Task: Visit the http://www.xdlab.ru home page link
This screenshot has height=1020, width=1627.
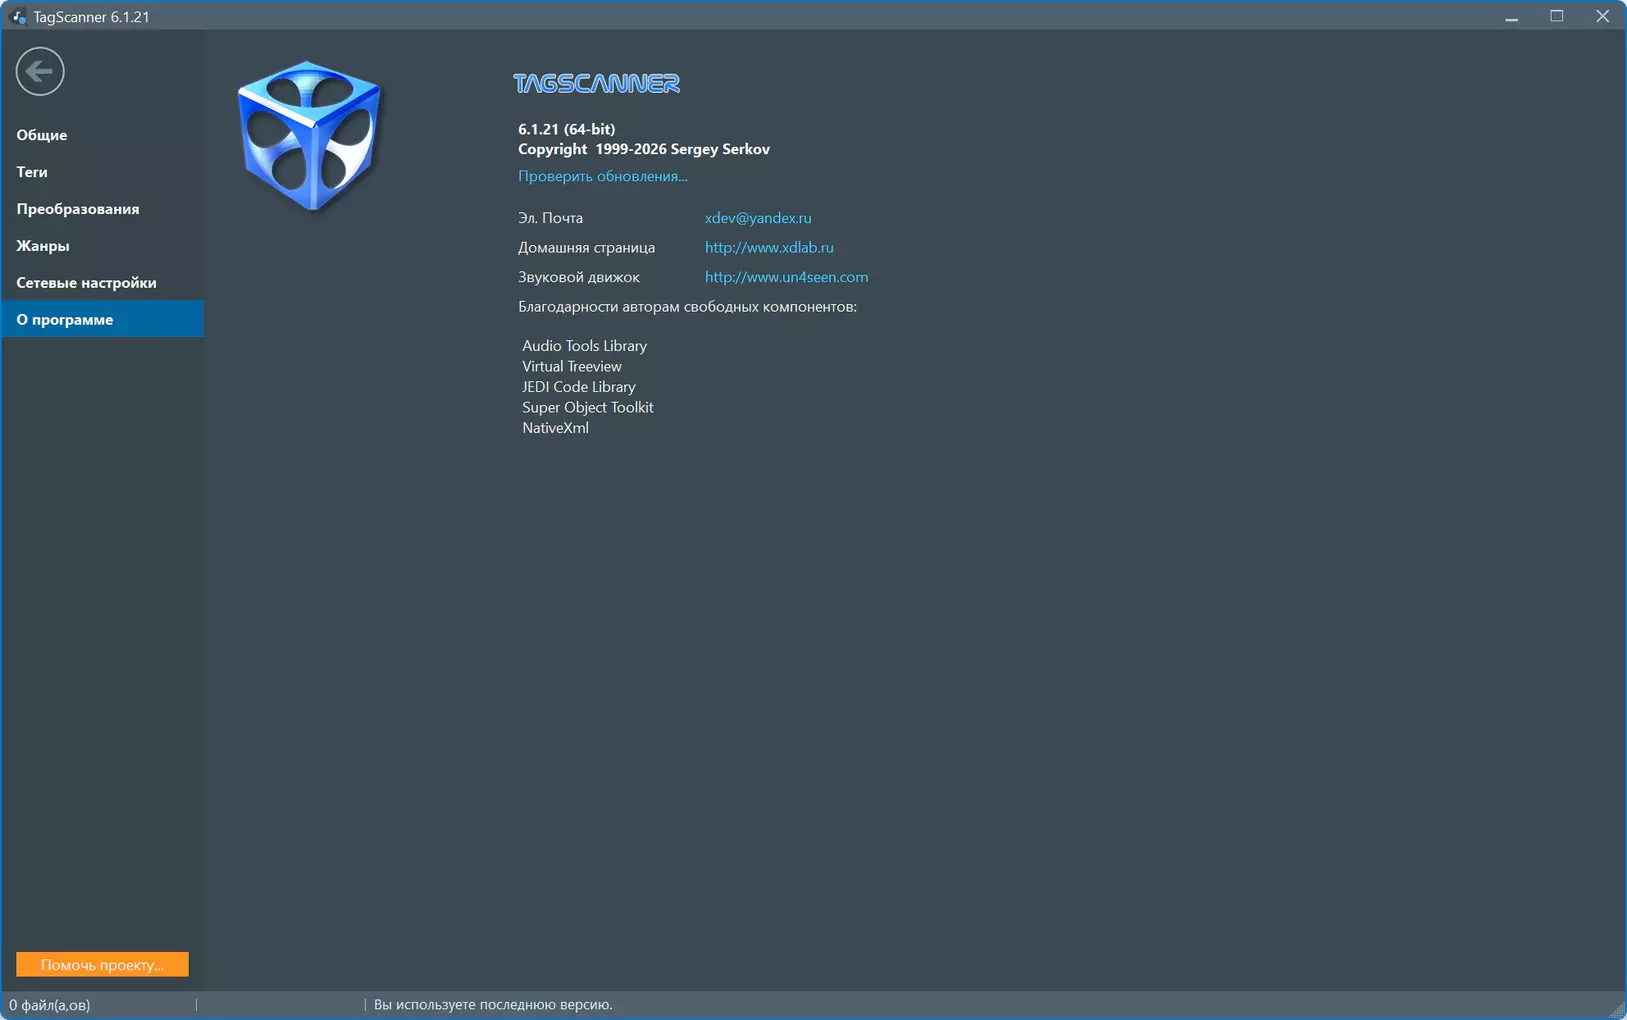Action: pyautogui.click(x=769, y=247)
